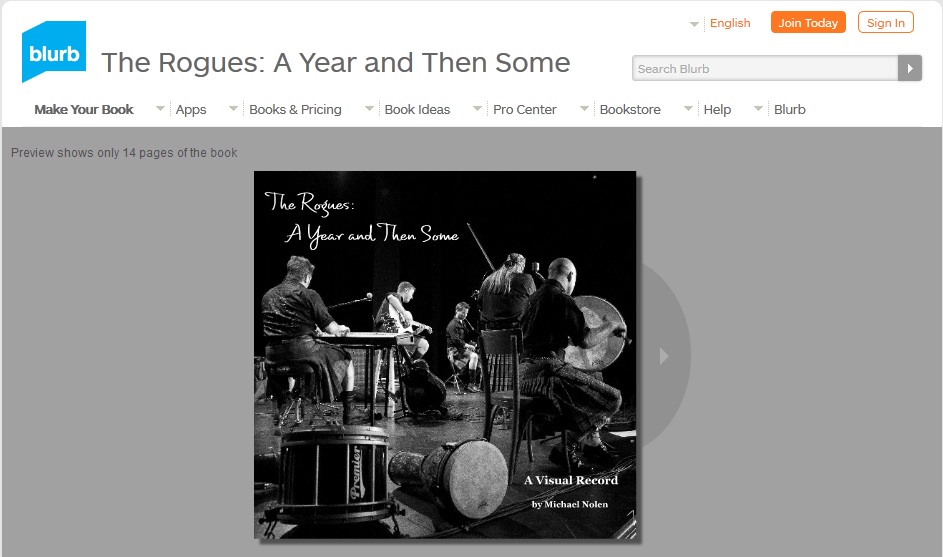Open the dropdown arrow before Help
Viewport: 943px width, 557px height.
click(689, 108)
